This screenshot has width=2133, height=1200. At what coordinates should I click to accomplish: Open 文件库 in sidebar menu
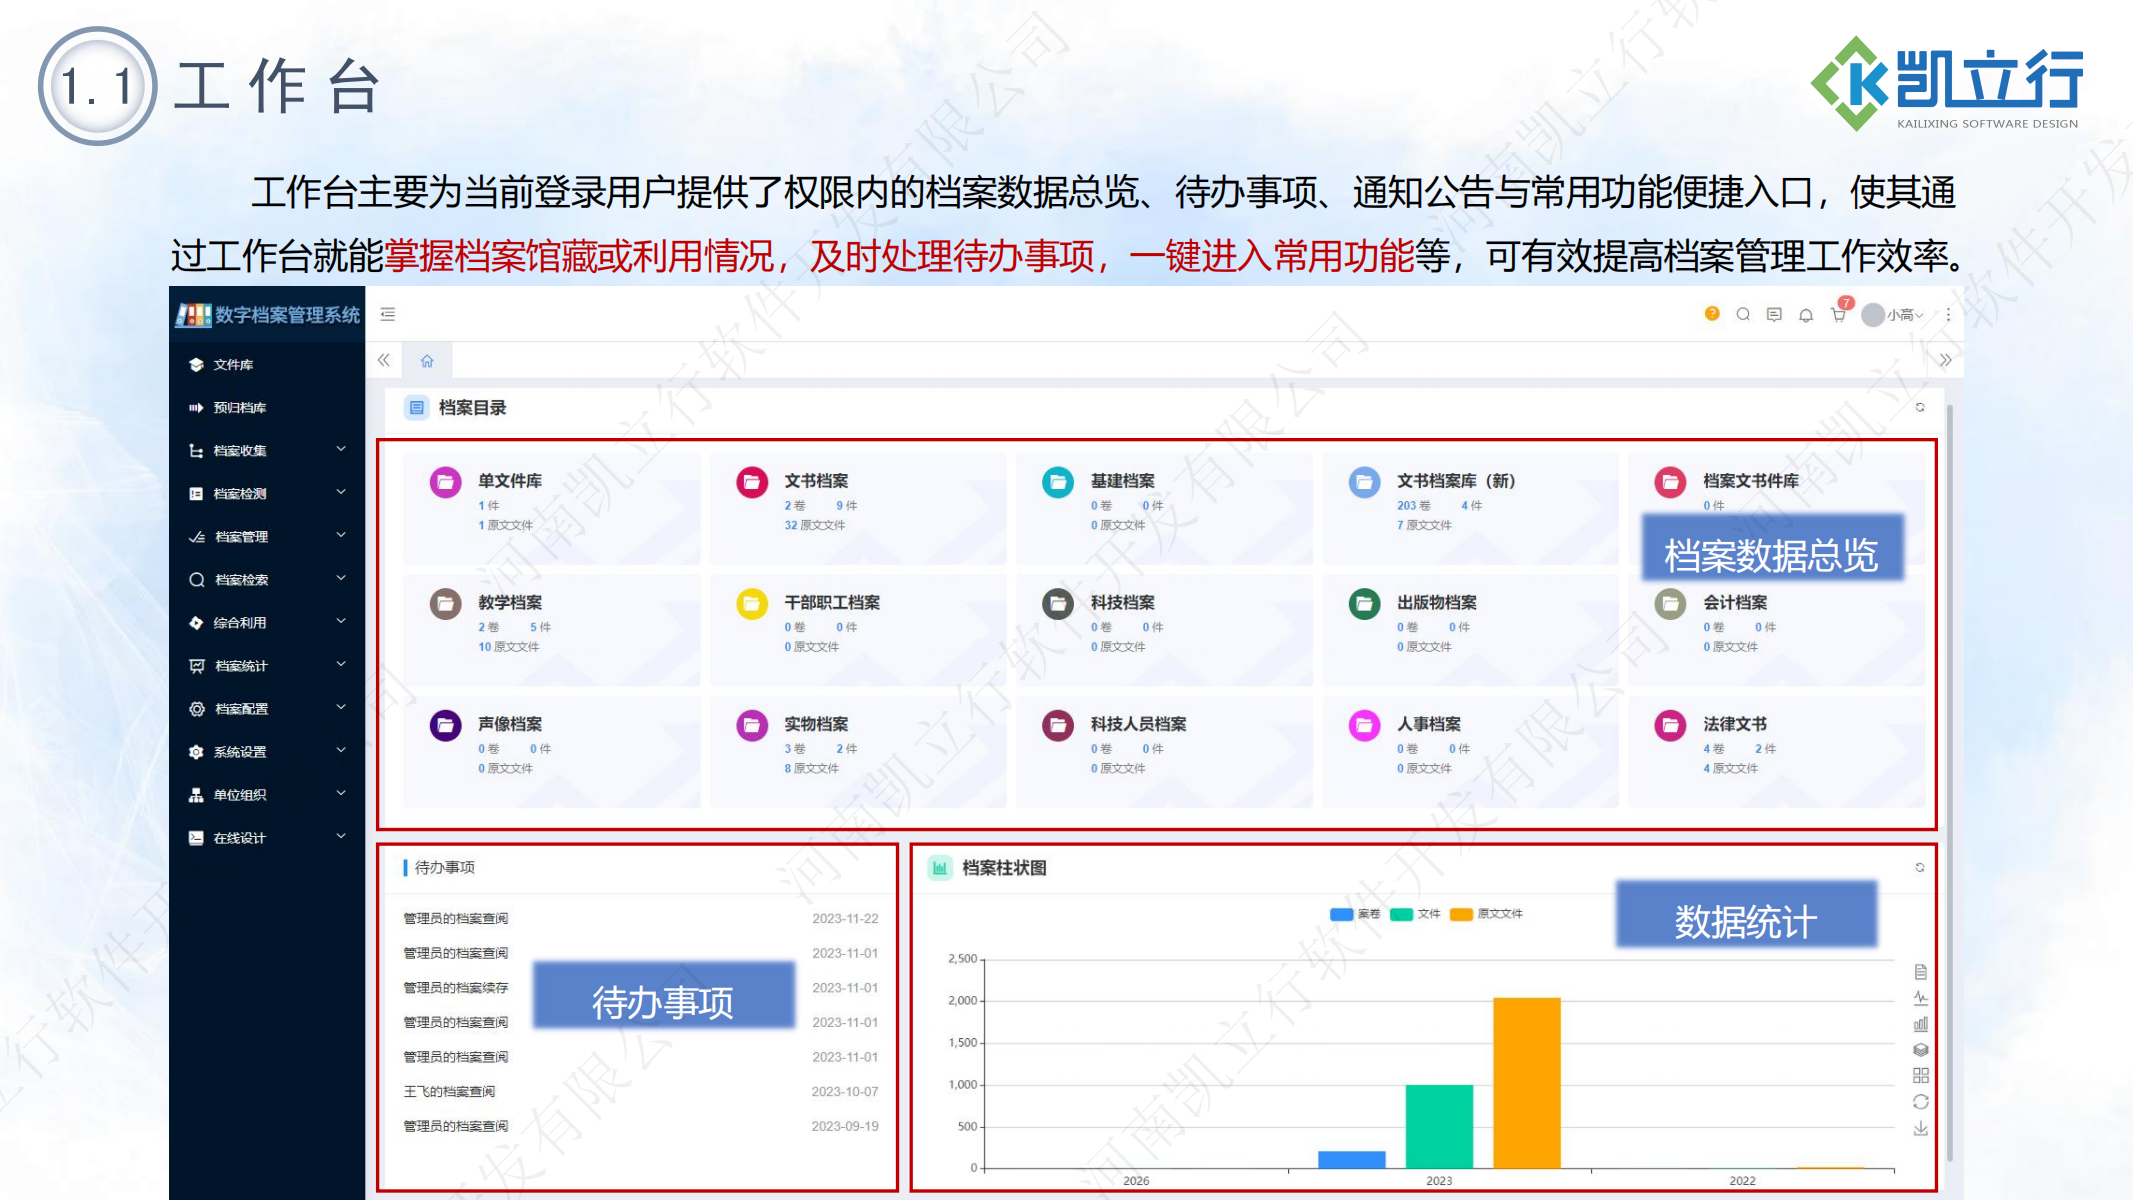coord(233,364)
